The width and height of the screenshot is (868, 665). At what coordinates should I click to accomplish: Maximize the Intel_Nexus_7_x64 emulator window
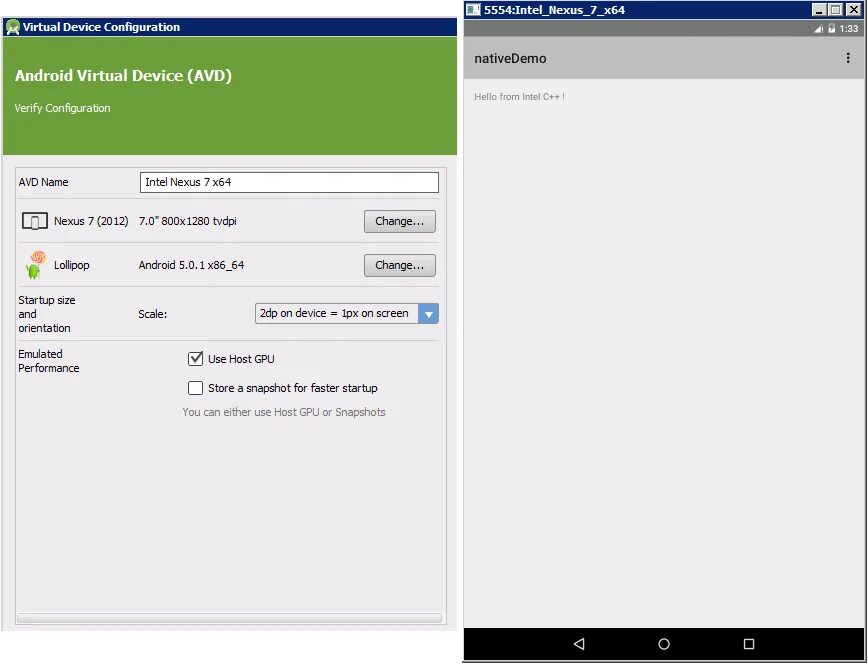pyautogui.click(x=836, y=9)
